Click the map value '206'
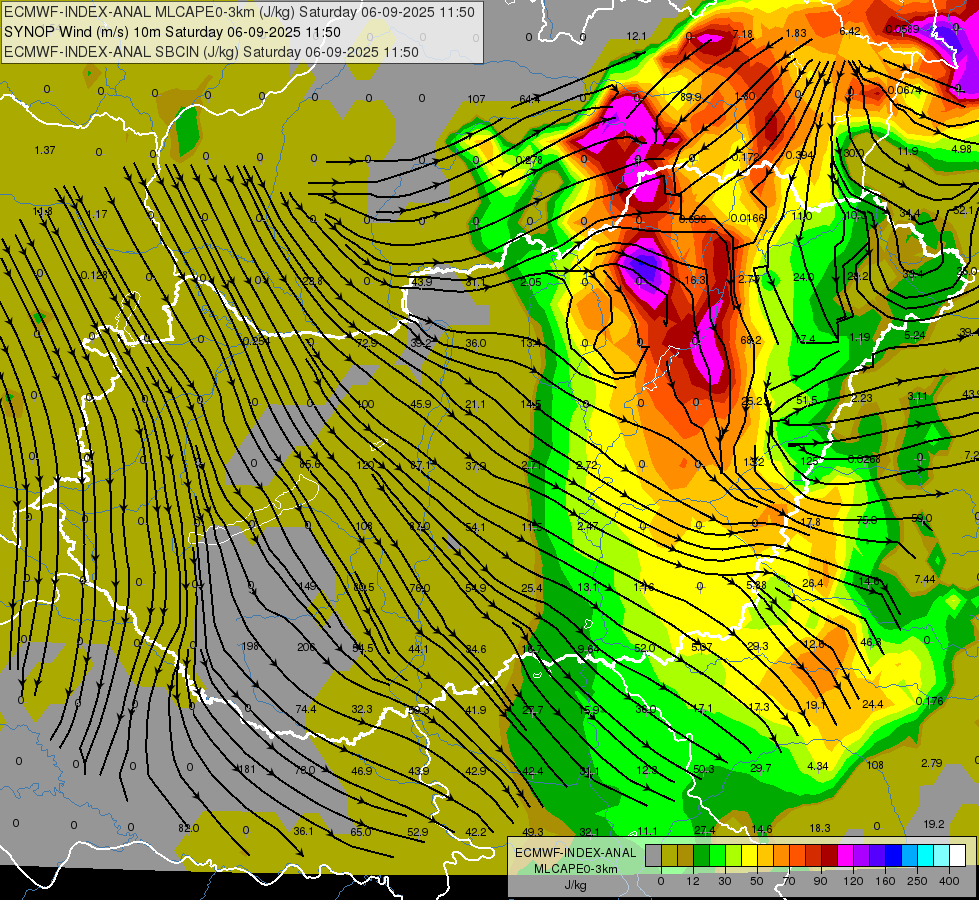 point(306,647)
